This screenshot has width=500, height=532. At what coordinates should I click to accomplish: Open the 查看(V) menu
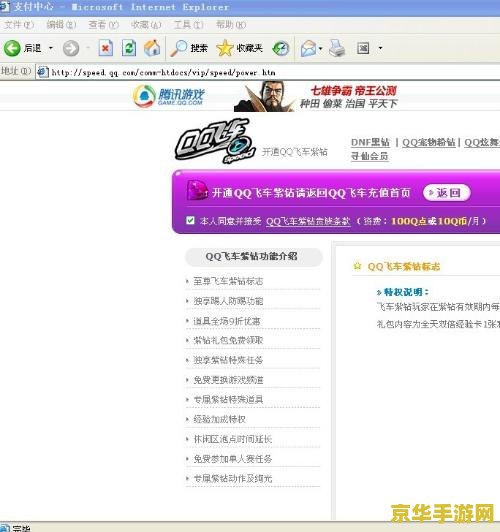pyautogui.click(x=103, y=25)
